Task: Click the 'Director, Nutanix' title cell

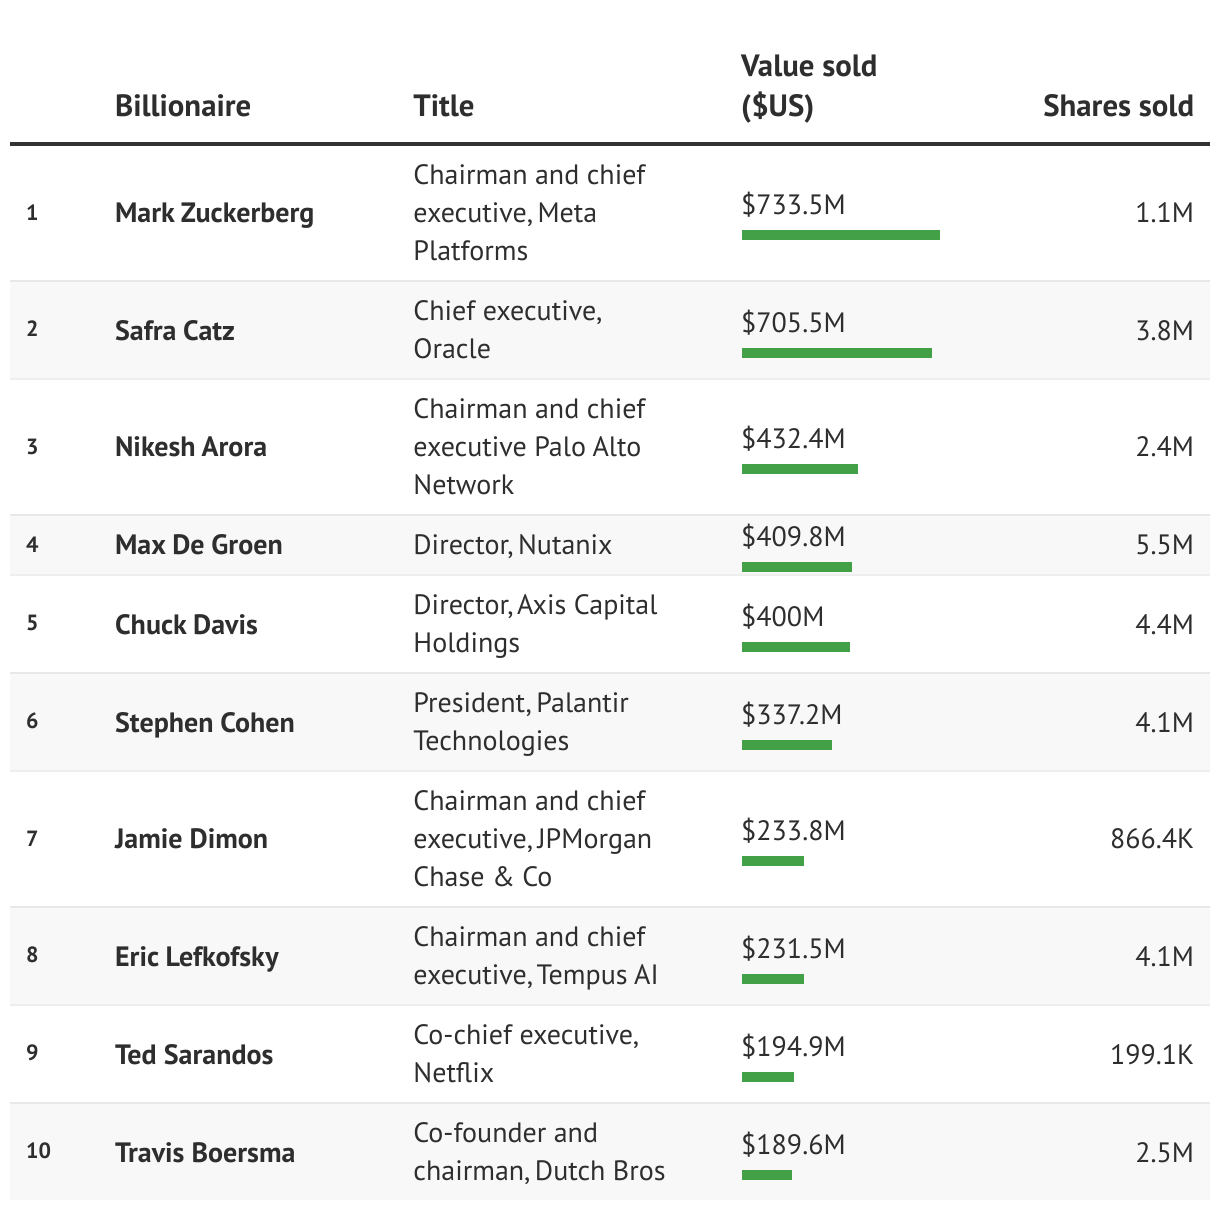Action: coord(512,545)
